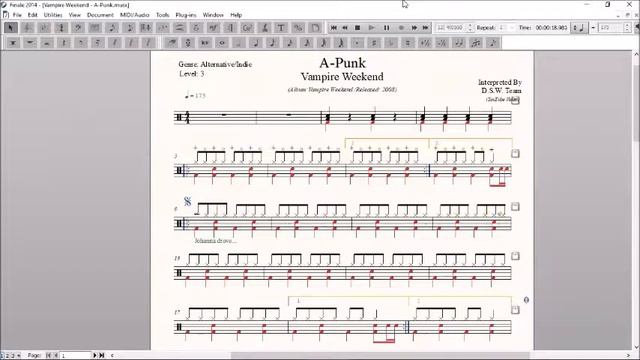Jump playback to the end
The image size is (640, 360).
(x=425, y=28)
